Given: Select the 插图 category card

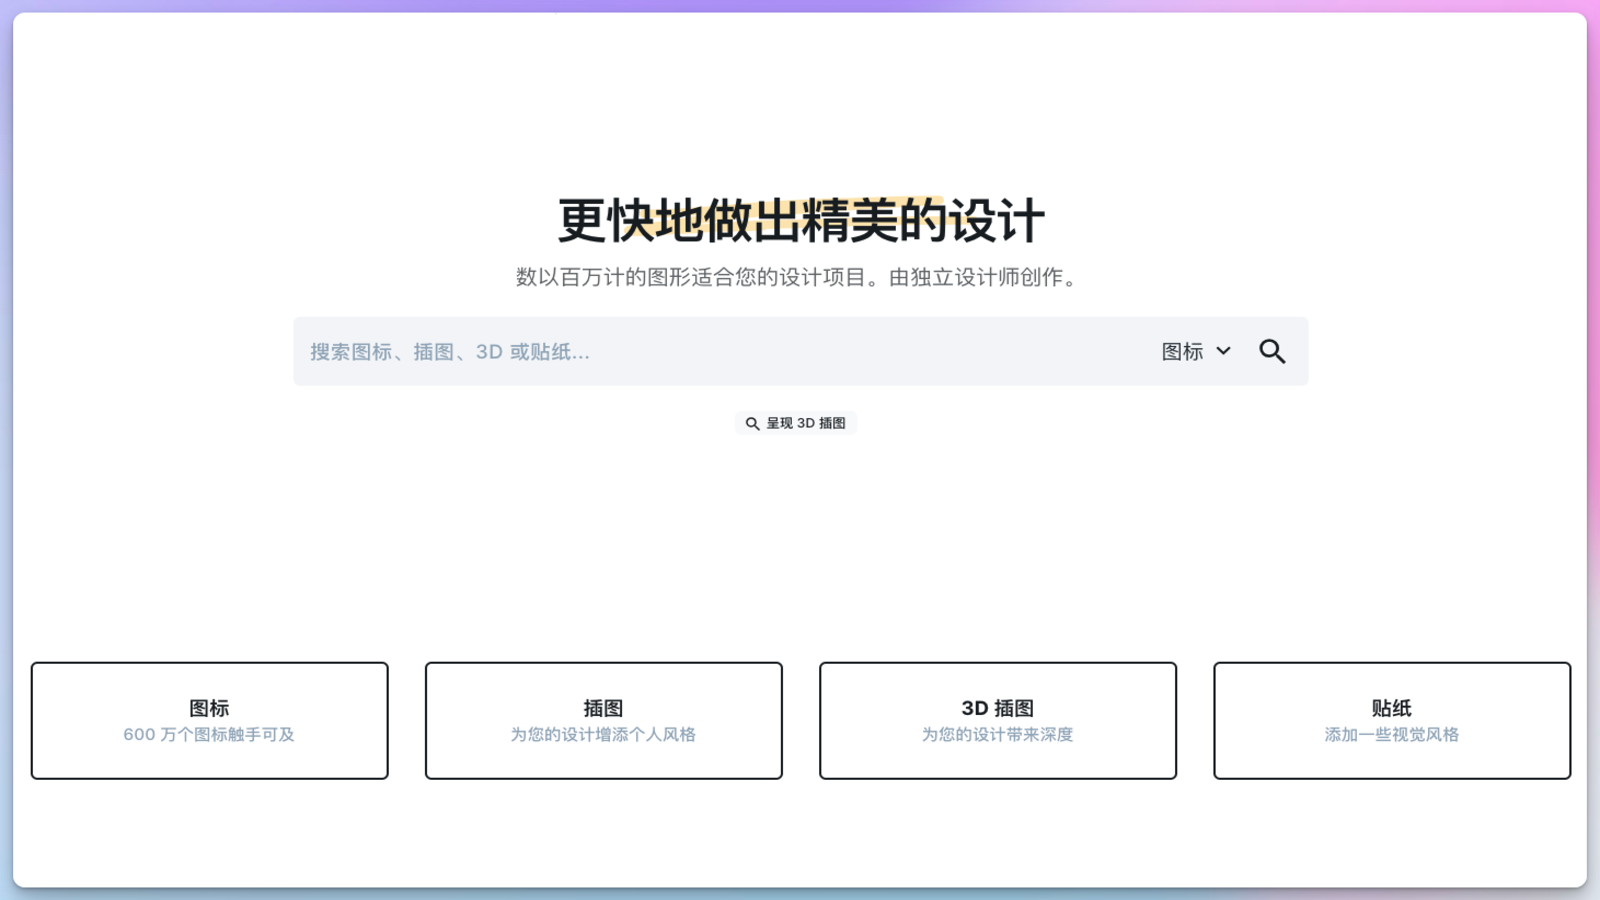Looking at the screenshot, I should (603, 719).
